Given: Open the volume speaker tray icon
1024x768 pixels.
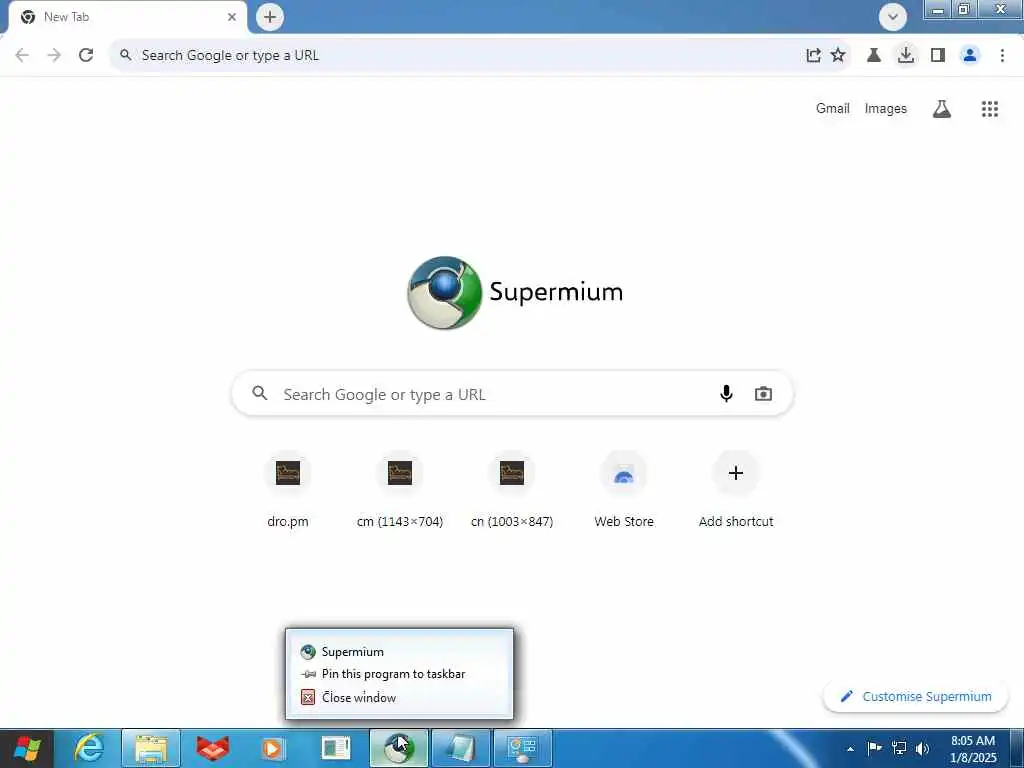Looking at the screenshot, I should coord(922,748).
